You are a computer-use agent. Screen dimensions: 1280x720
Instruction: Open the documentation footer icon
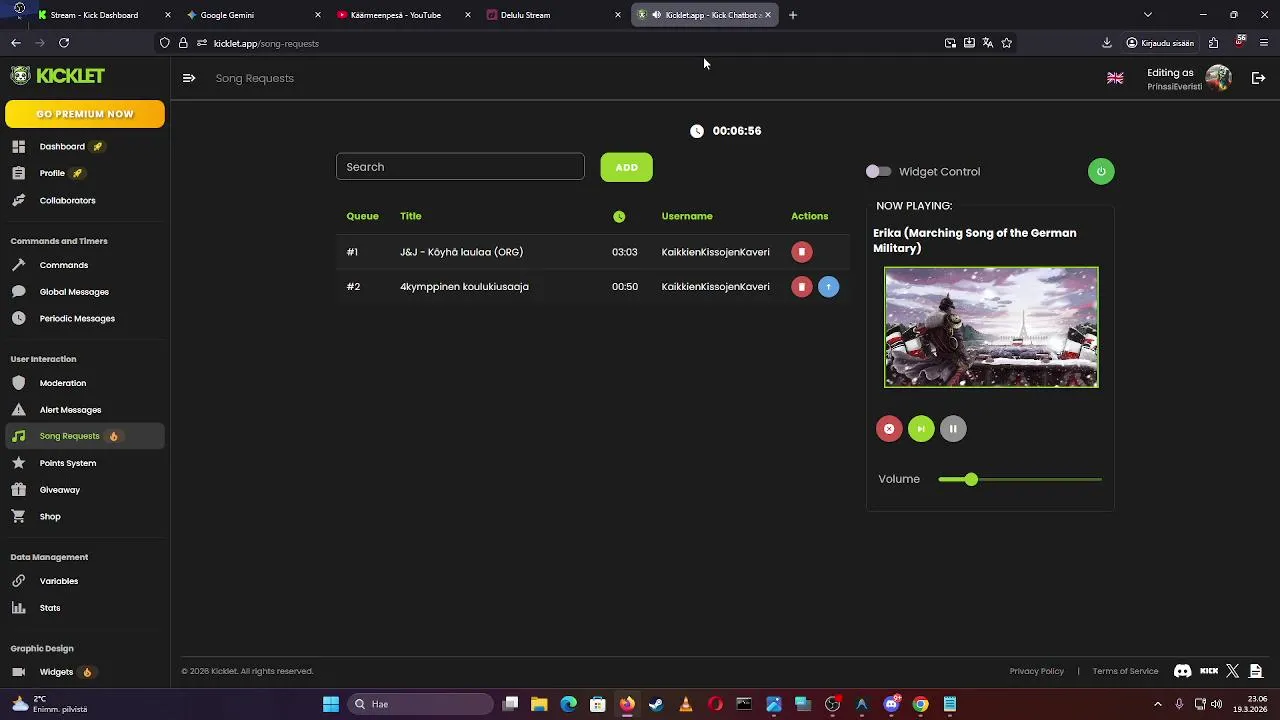1256,671
